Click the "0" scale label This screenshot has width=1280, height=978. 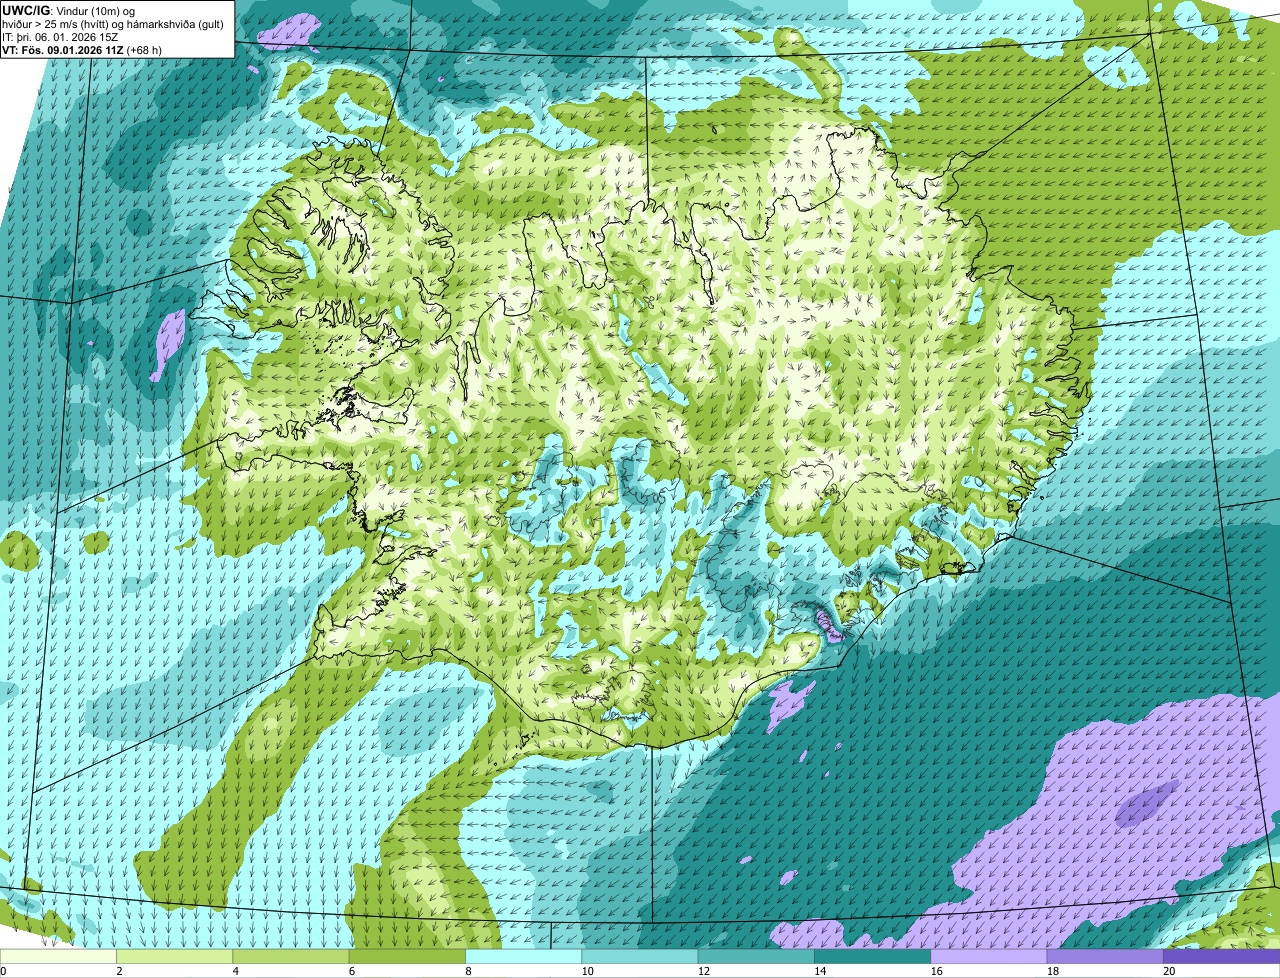(x=4, y=971)
